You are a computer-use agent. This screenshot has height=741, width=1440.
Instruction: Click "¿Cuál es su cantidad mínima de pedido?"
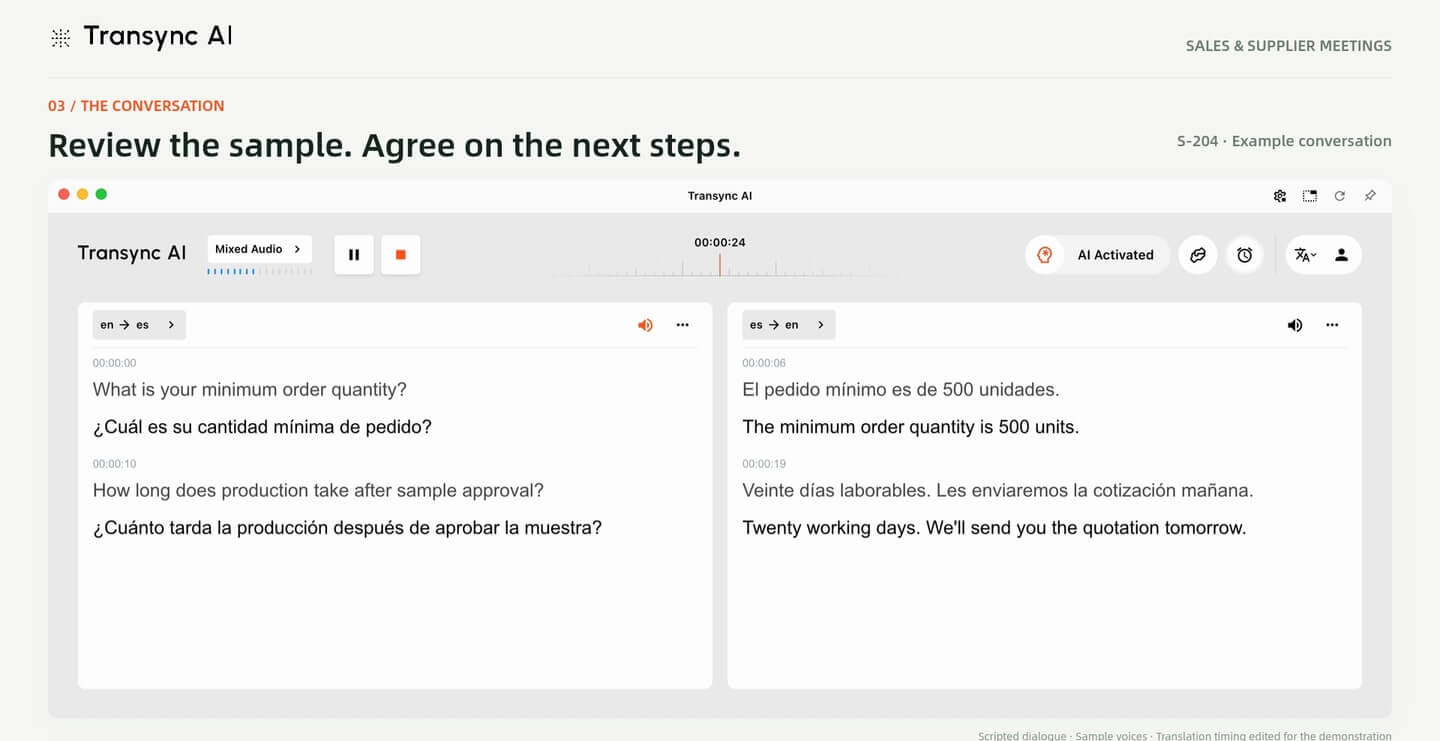[262, 427]
